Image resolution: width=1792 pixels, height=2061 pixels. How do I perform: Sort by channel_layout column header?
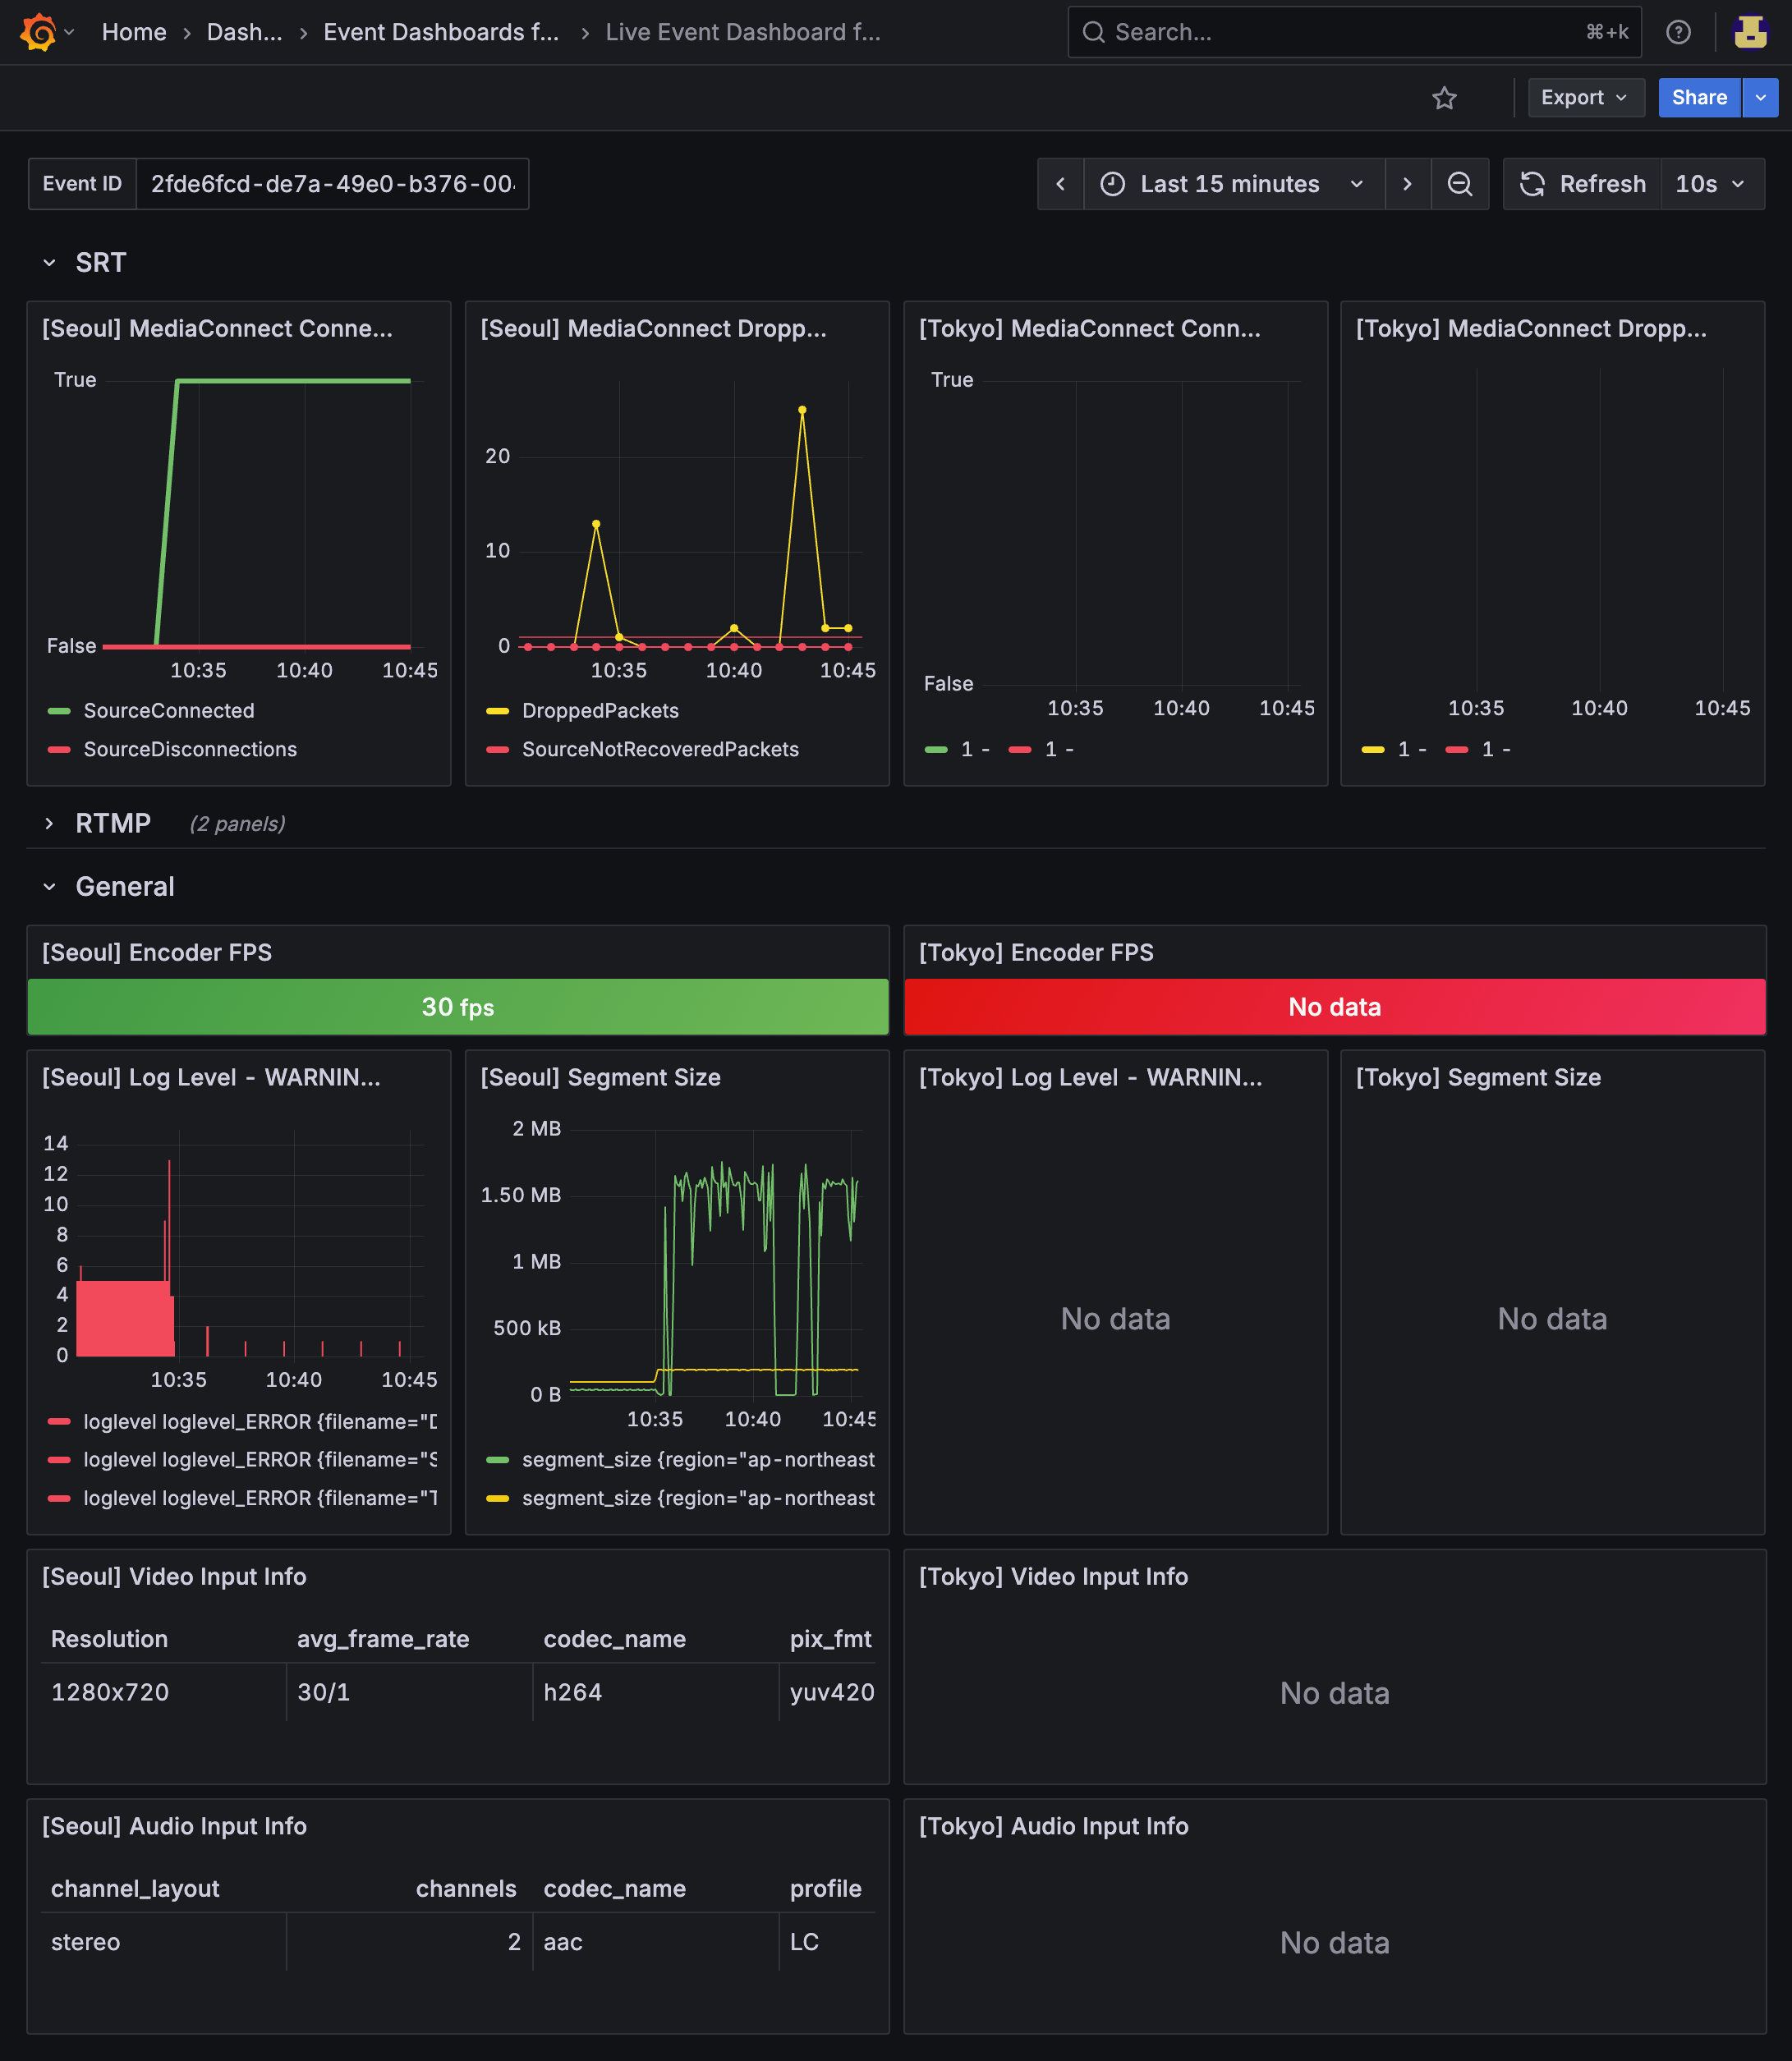pyautogui.click(x=135, y=1889)
